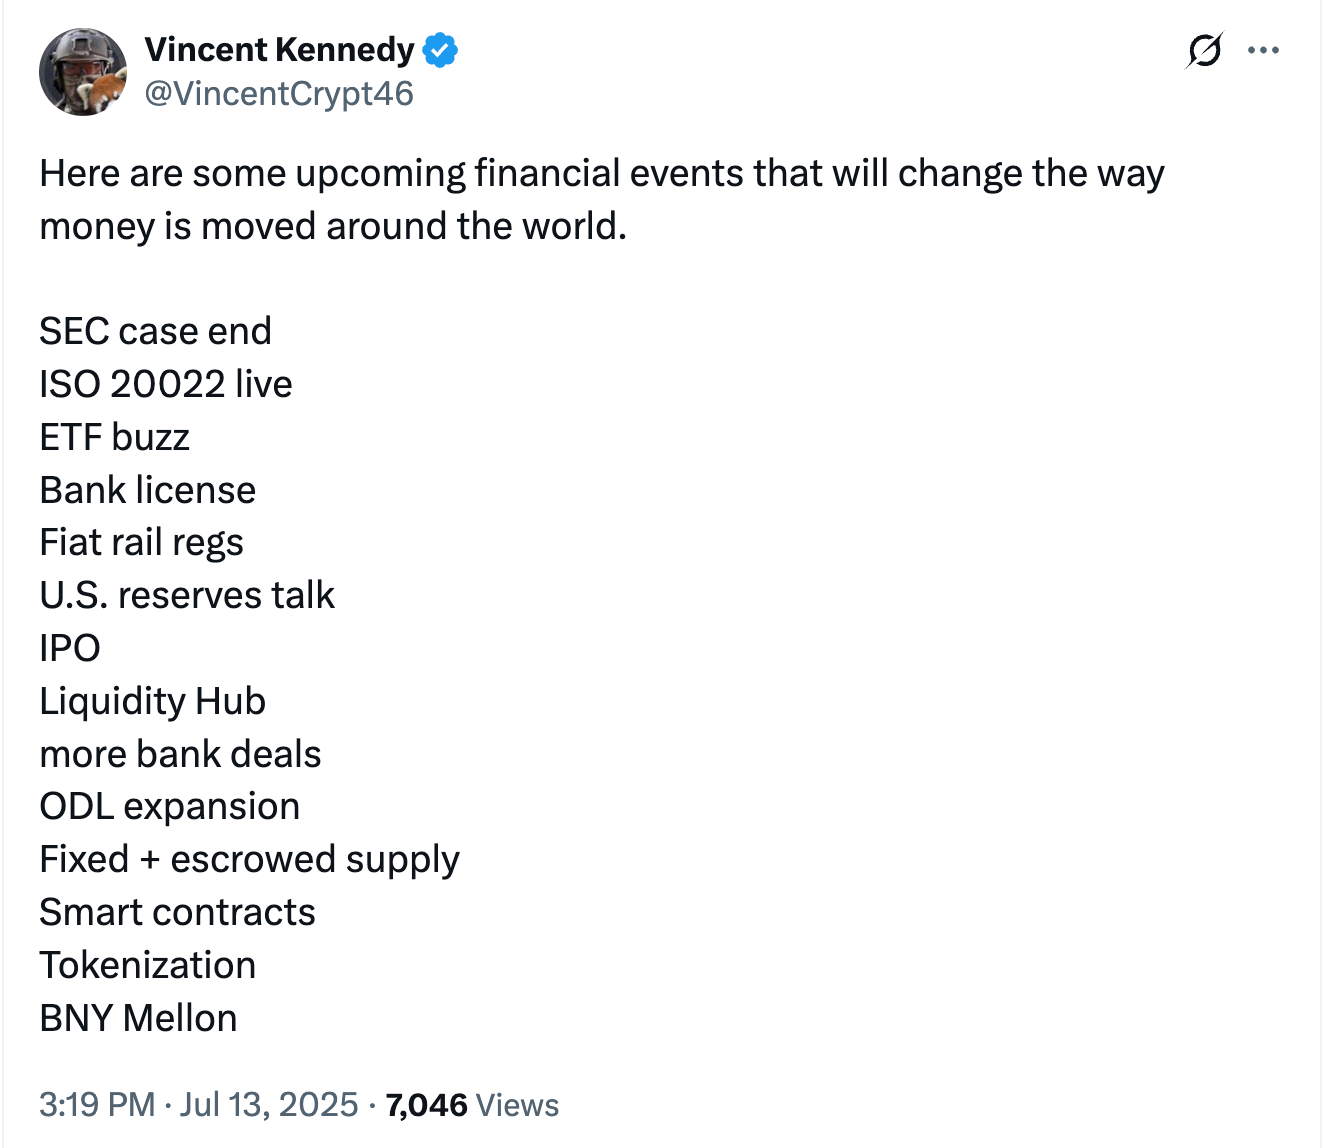1324x1148 pixels.
Task: Click Vincent Kennedy's profile avatar
Action: click(83, 72)
